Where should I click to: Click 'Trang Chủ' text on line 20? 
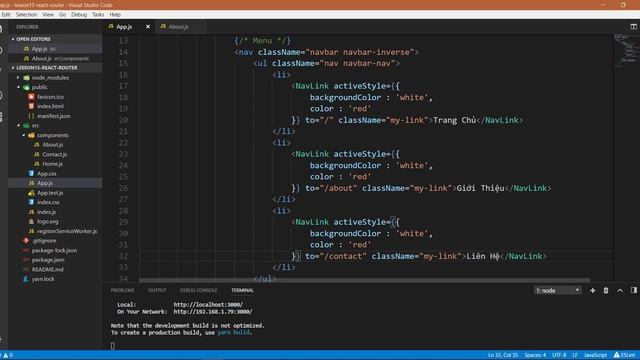coord(454,120)
